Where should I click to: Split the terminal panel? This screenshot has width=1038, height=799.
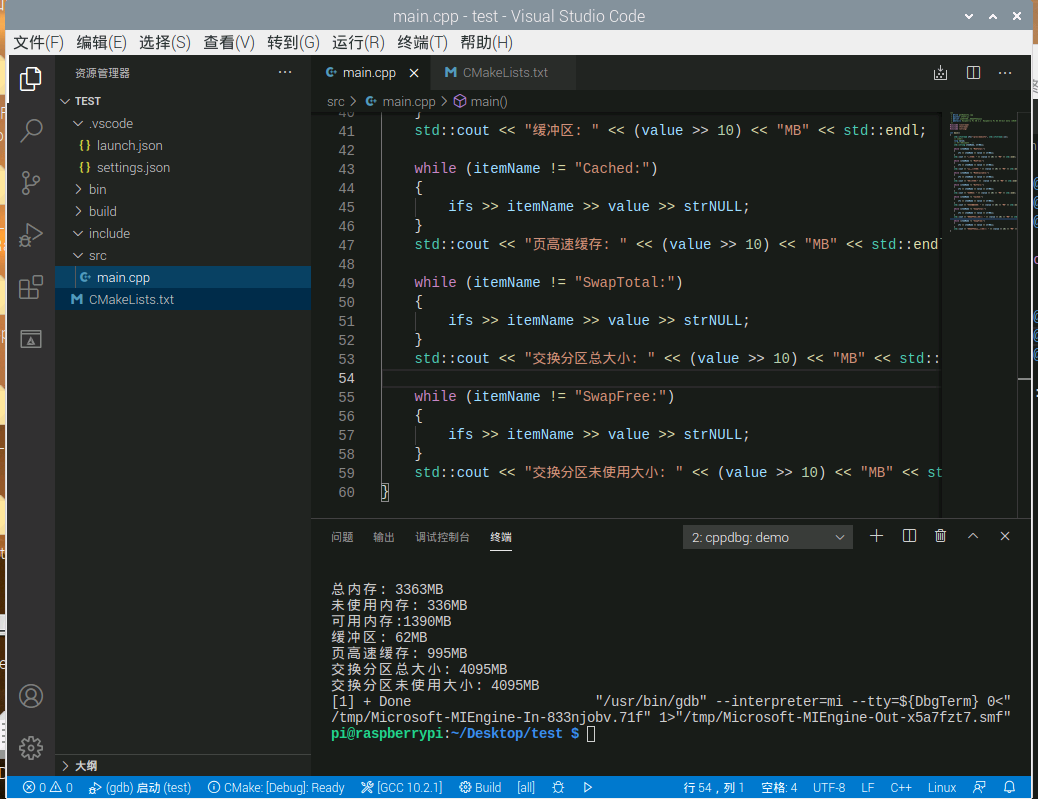(x=910, y=536)
